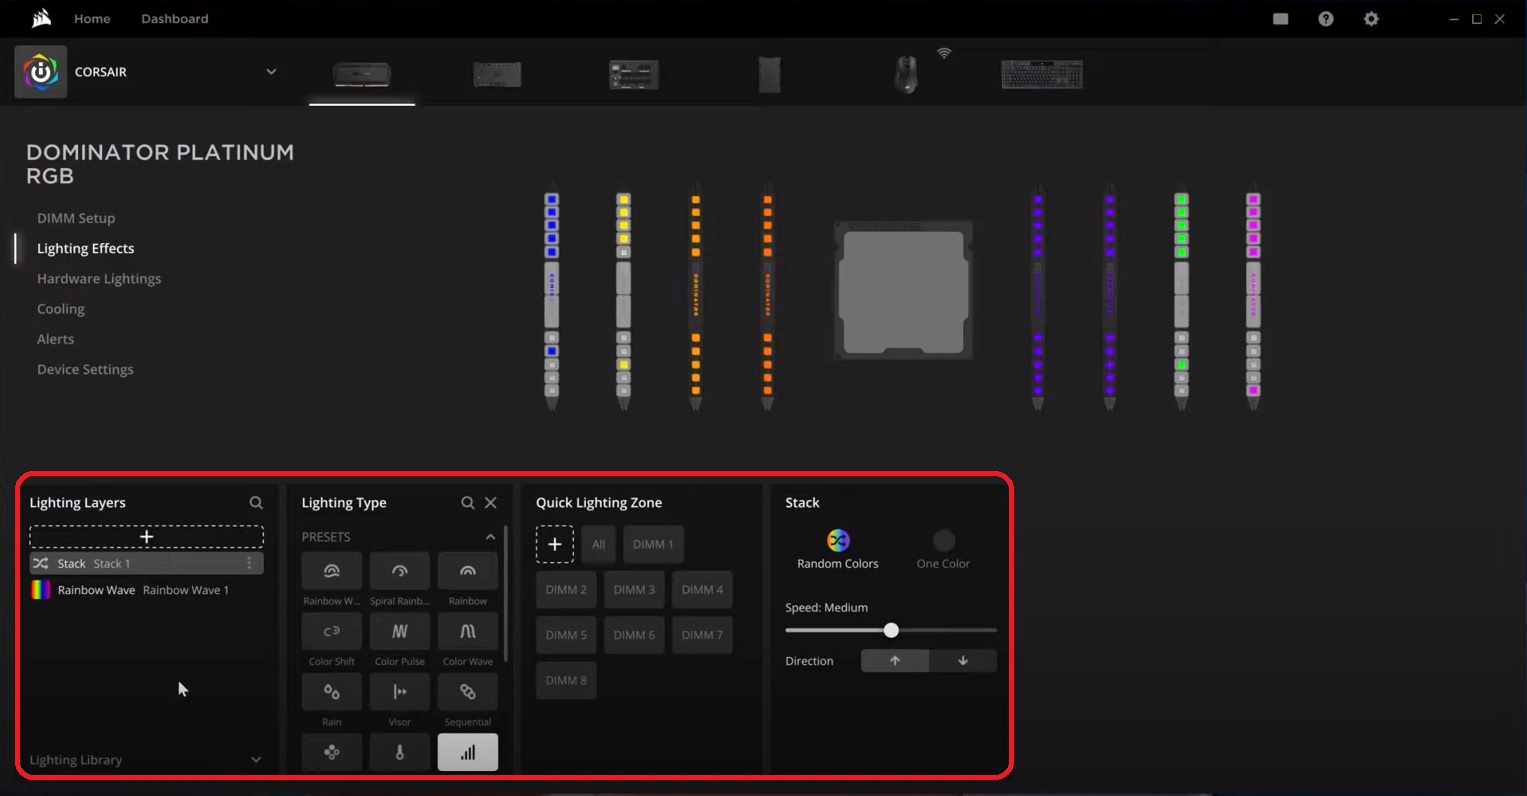Collapse the PRESETS section
Screen dimensions: 1527x796
coord(490,537)
